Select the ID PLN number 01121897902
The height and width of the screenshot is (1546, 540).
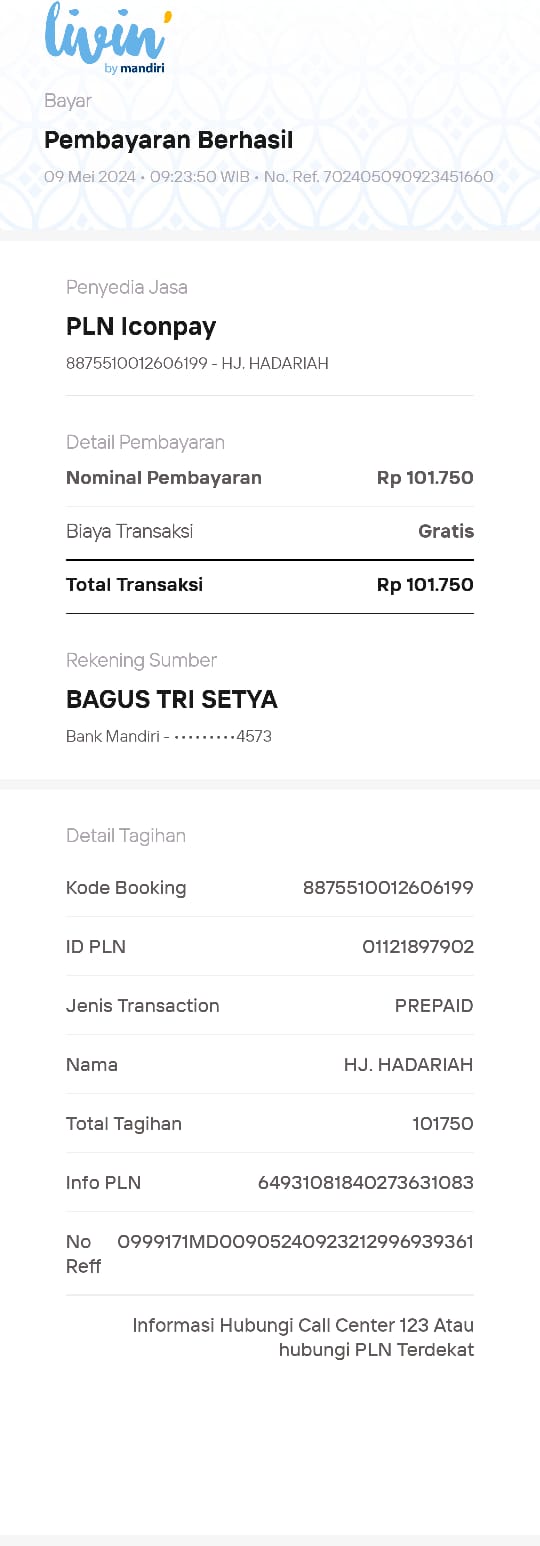418,947
